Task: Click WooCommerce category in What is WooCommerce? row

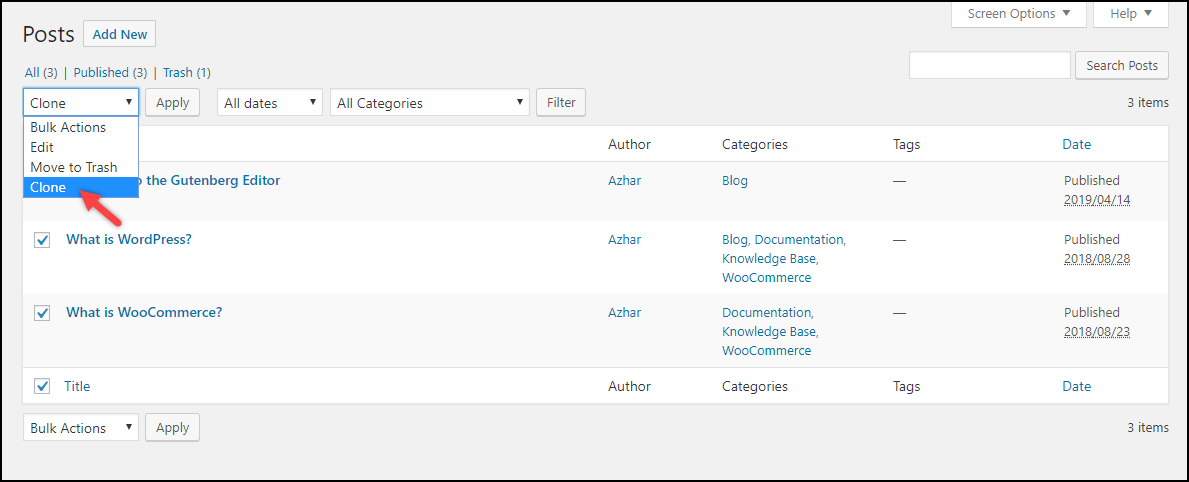Action: [x=767, y=350]
